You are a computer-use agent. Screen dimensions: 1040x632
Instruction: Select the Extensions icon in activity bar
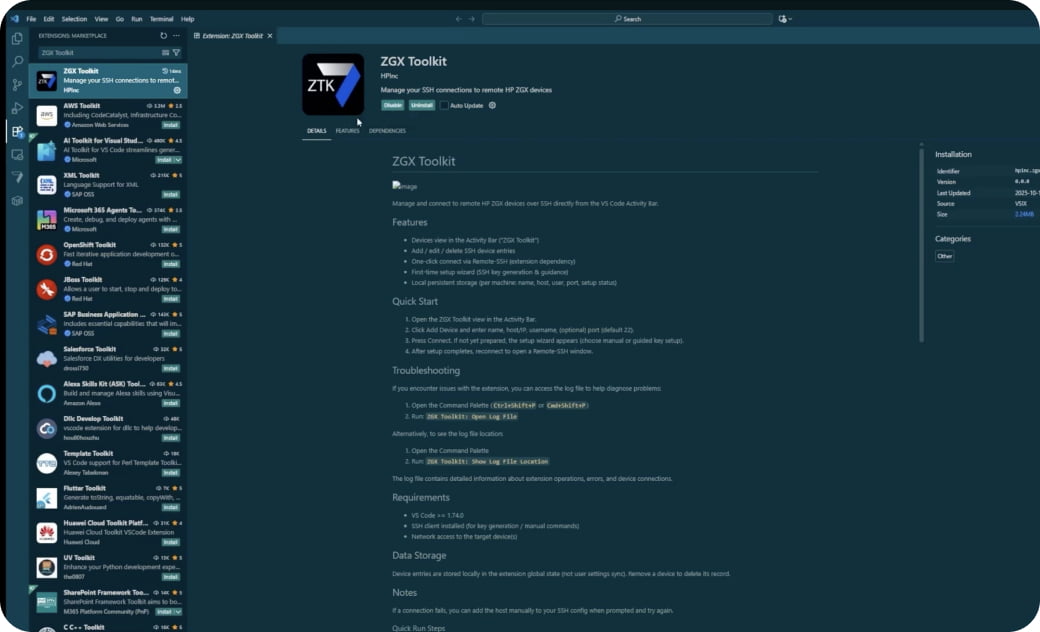click(x=17, y=131)
